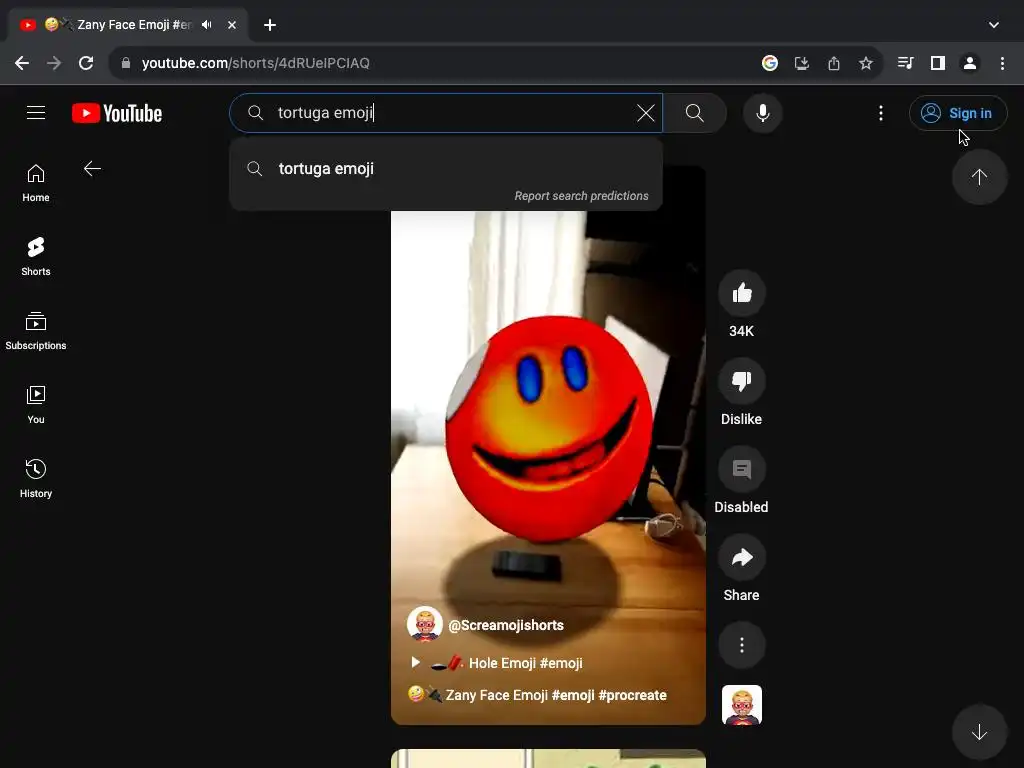Open the @Screamojishorts channel link
The width and height of the screenshot is (1024, 768).
[505, 625]
